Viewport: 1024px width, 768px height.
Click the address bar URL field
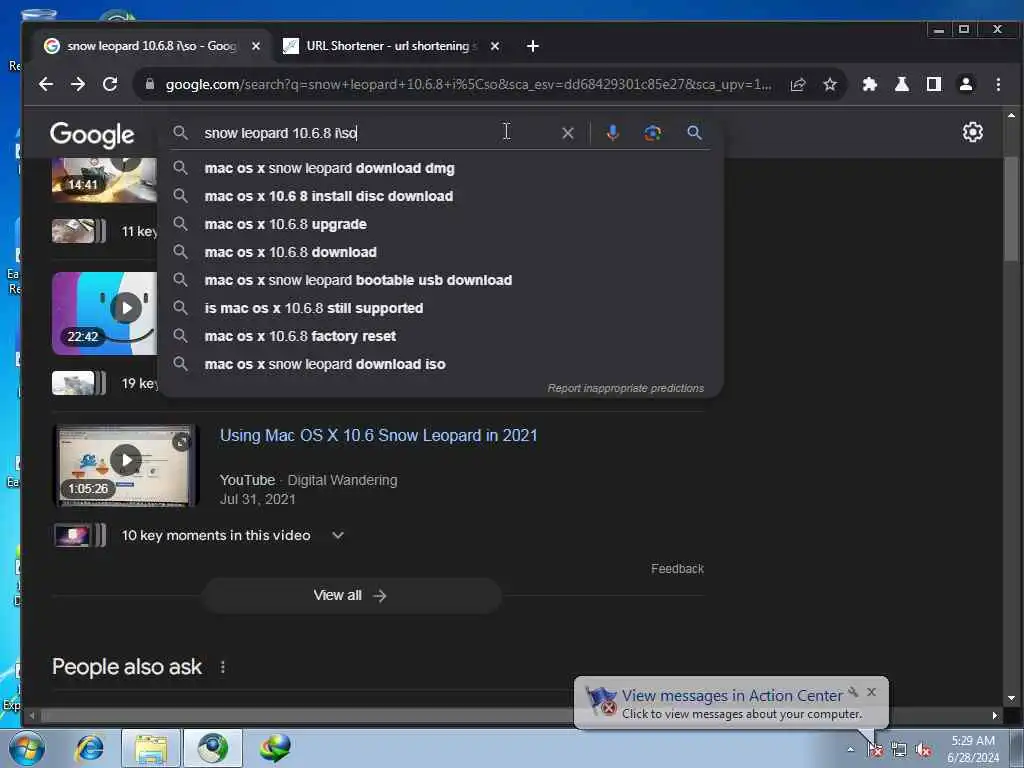pyautogui.click(x=468, y=84)
